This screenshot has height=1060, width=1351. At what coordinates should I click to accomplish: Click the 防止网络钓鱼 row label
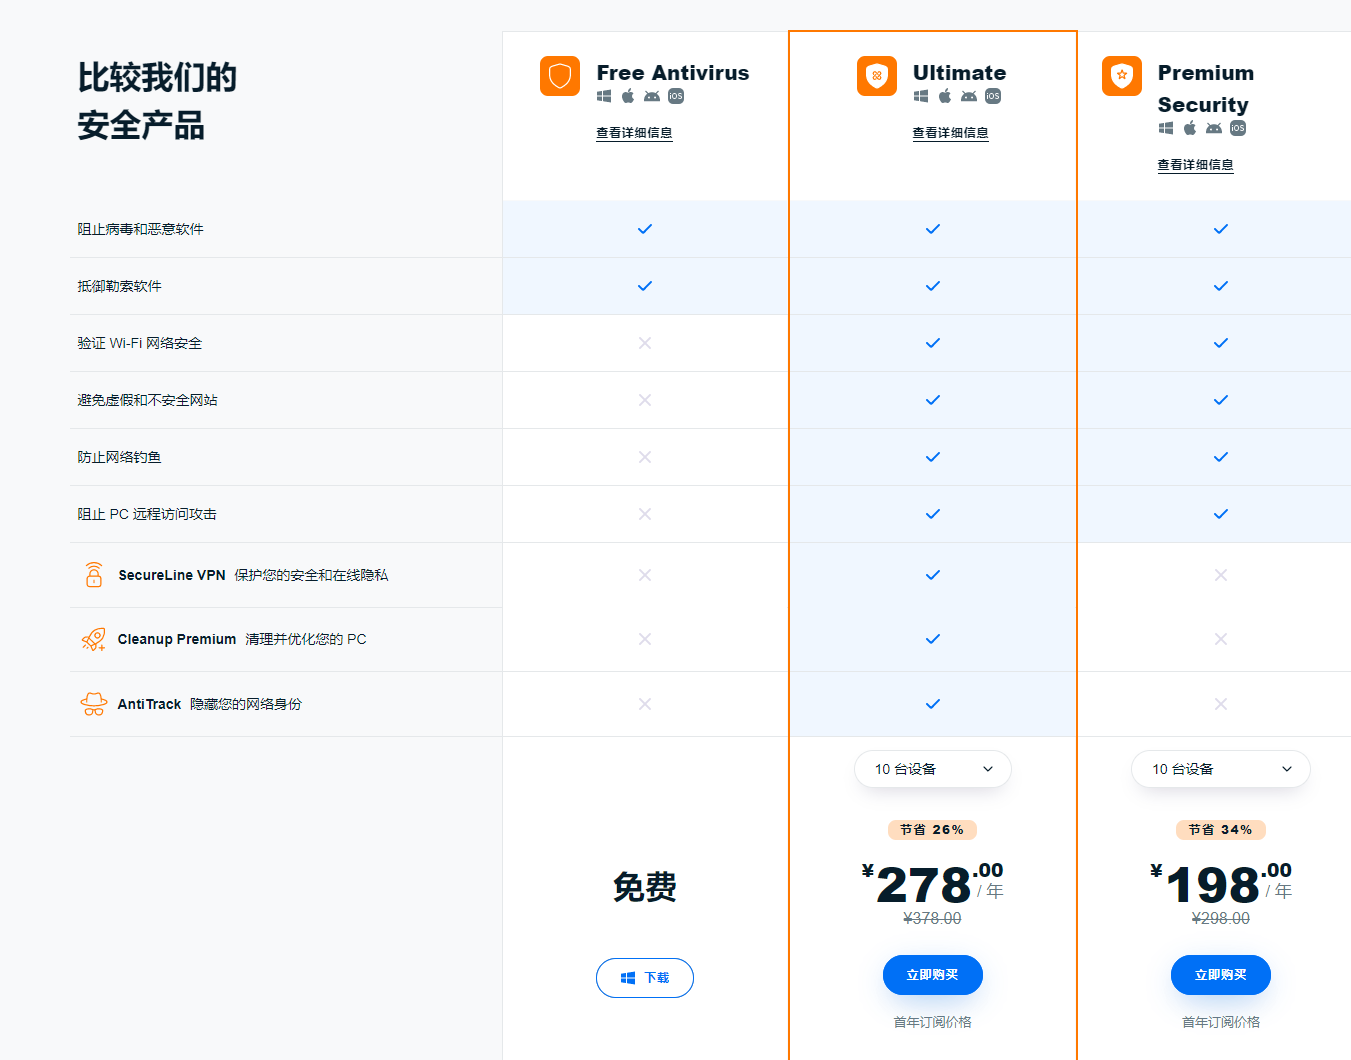click(120, 457)
